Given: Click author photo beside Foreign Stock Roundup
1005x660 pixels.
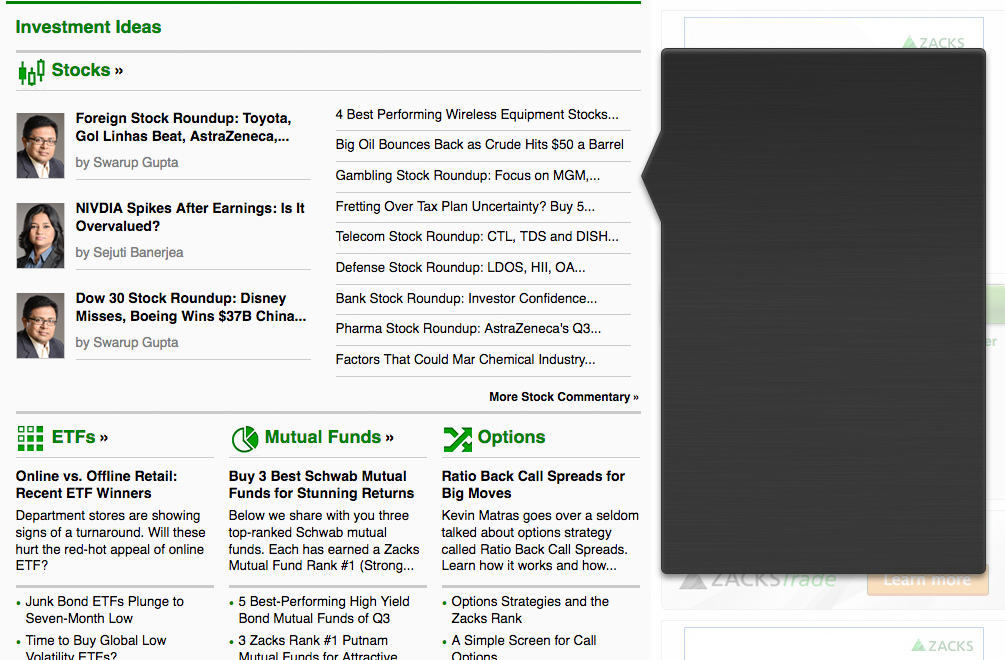Looking at the screenshot, I should [40, 145].
